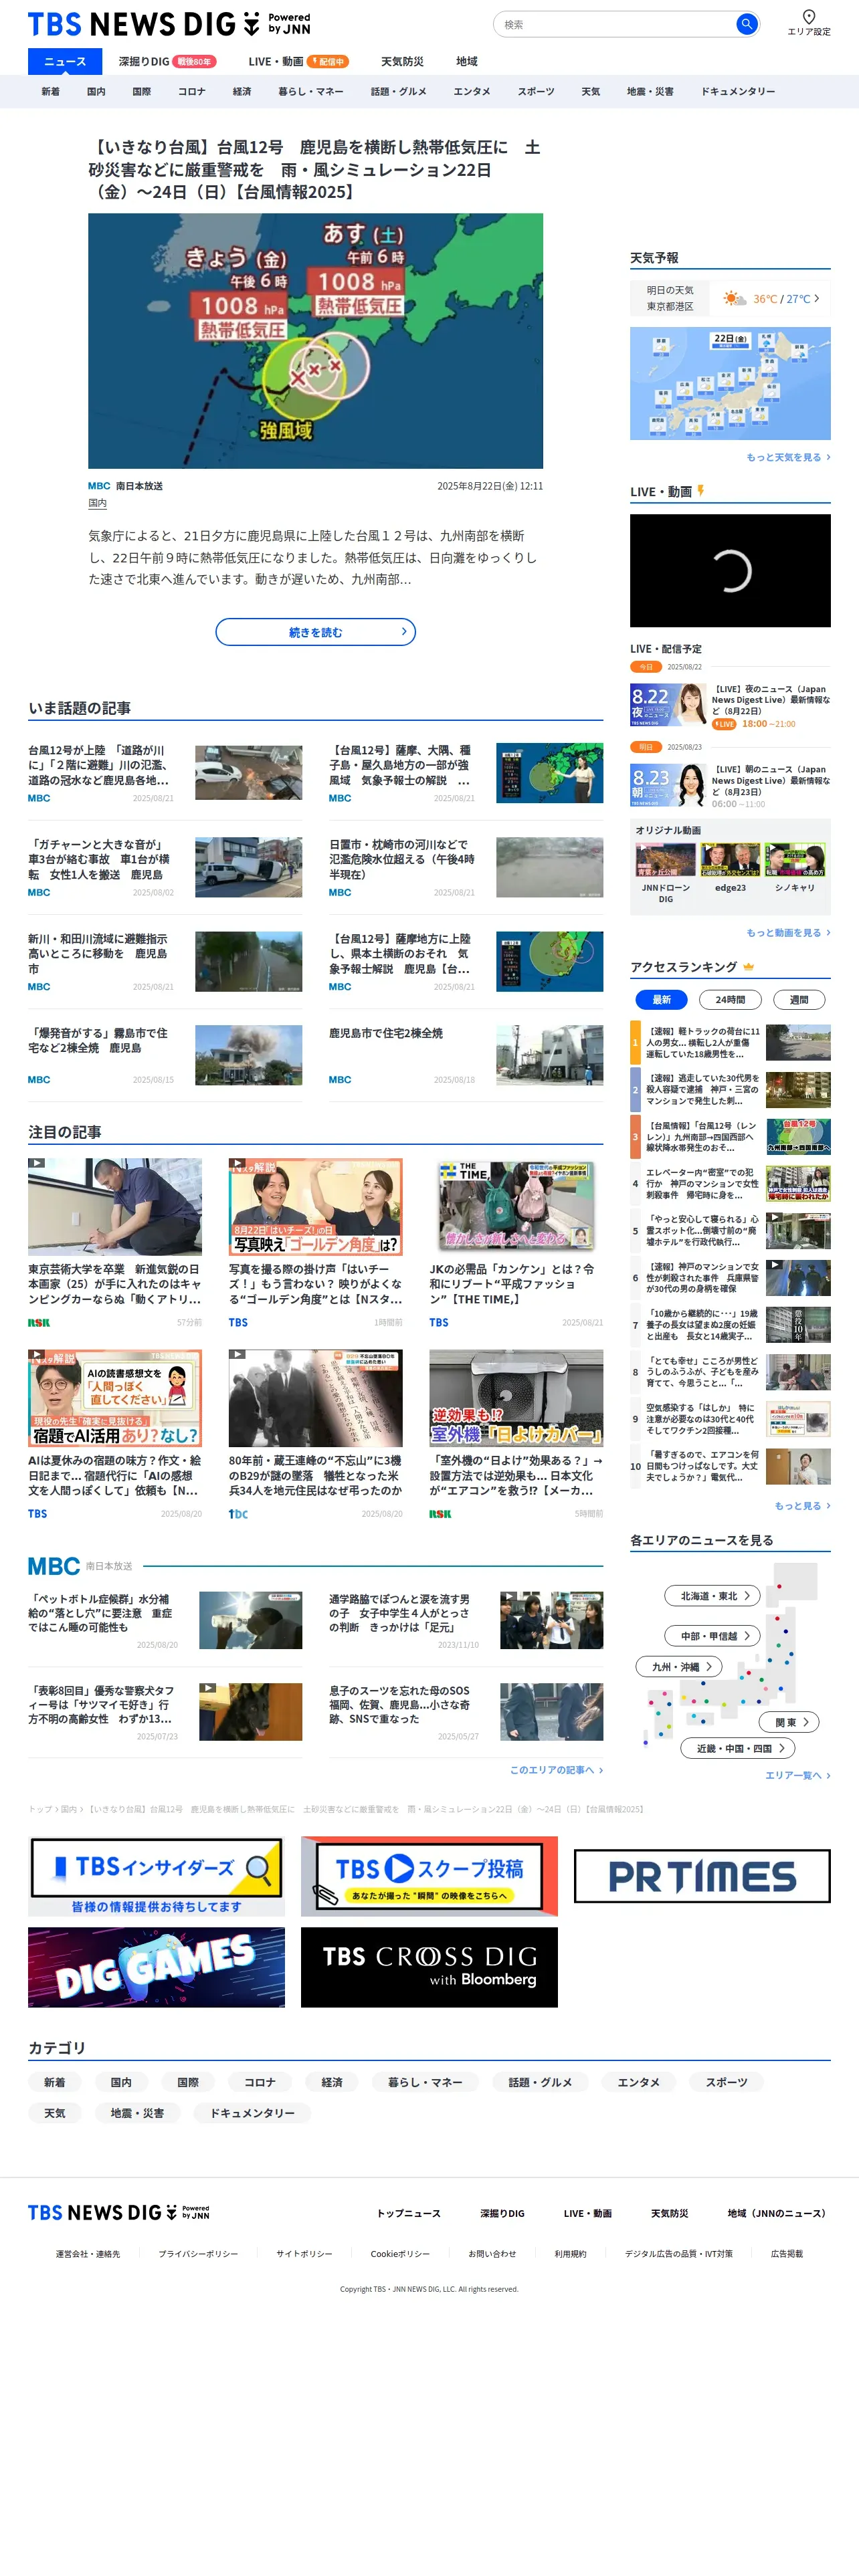The height and width of the screenshot is (2576, 859).
Task: Click このエリアの記事へ link
Action: point(556,1770)
